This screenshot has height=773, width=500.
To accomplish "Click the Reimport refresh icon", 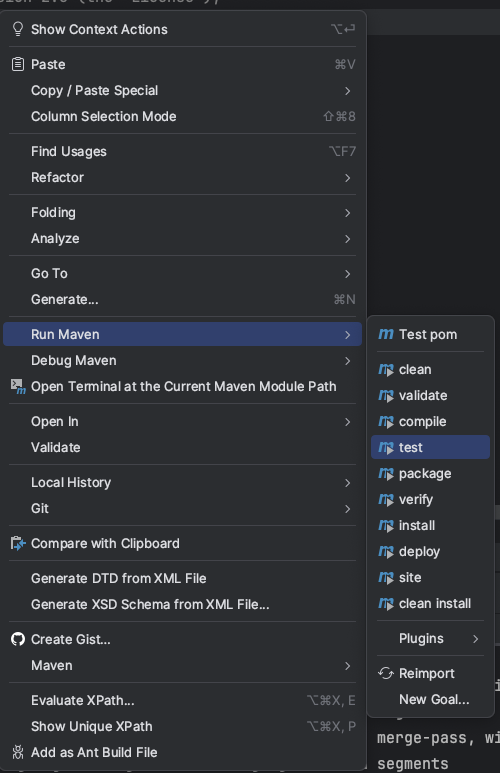I will 386,673.
